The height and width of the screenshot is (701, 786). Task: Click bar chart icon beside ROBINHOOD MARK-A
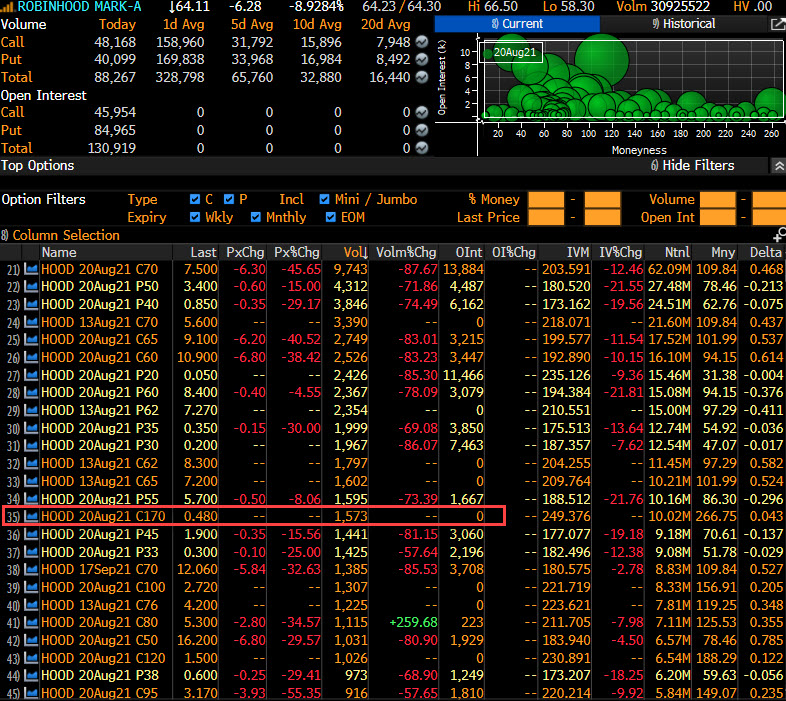(7, 7)
